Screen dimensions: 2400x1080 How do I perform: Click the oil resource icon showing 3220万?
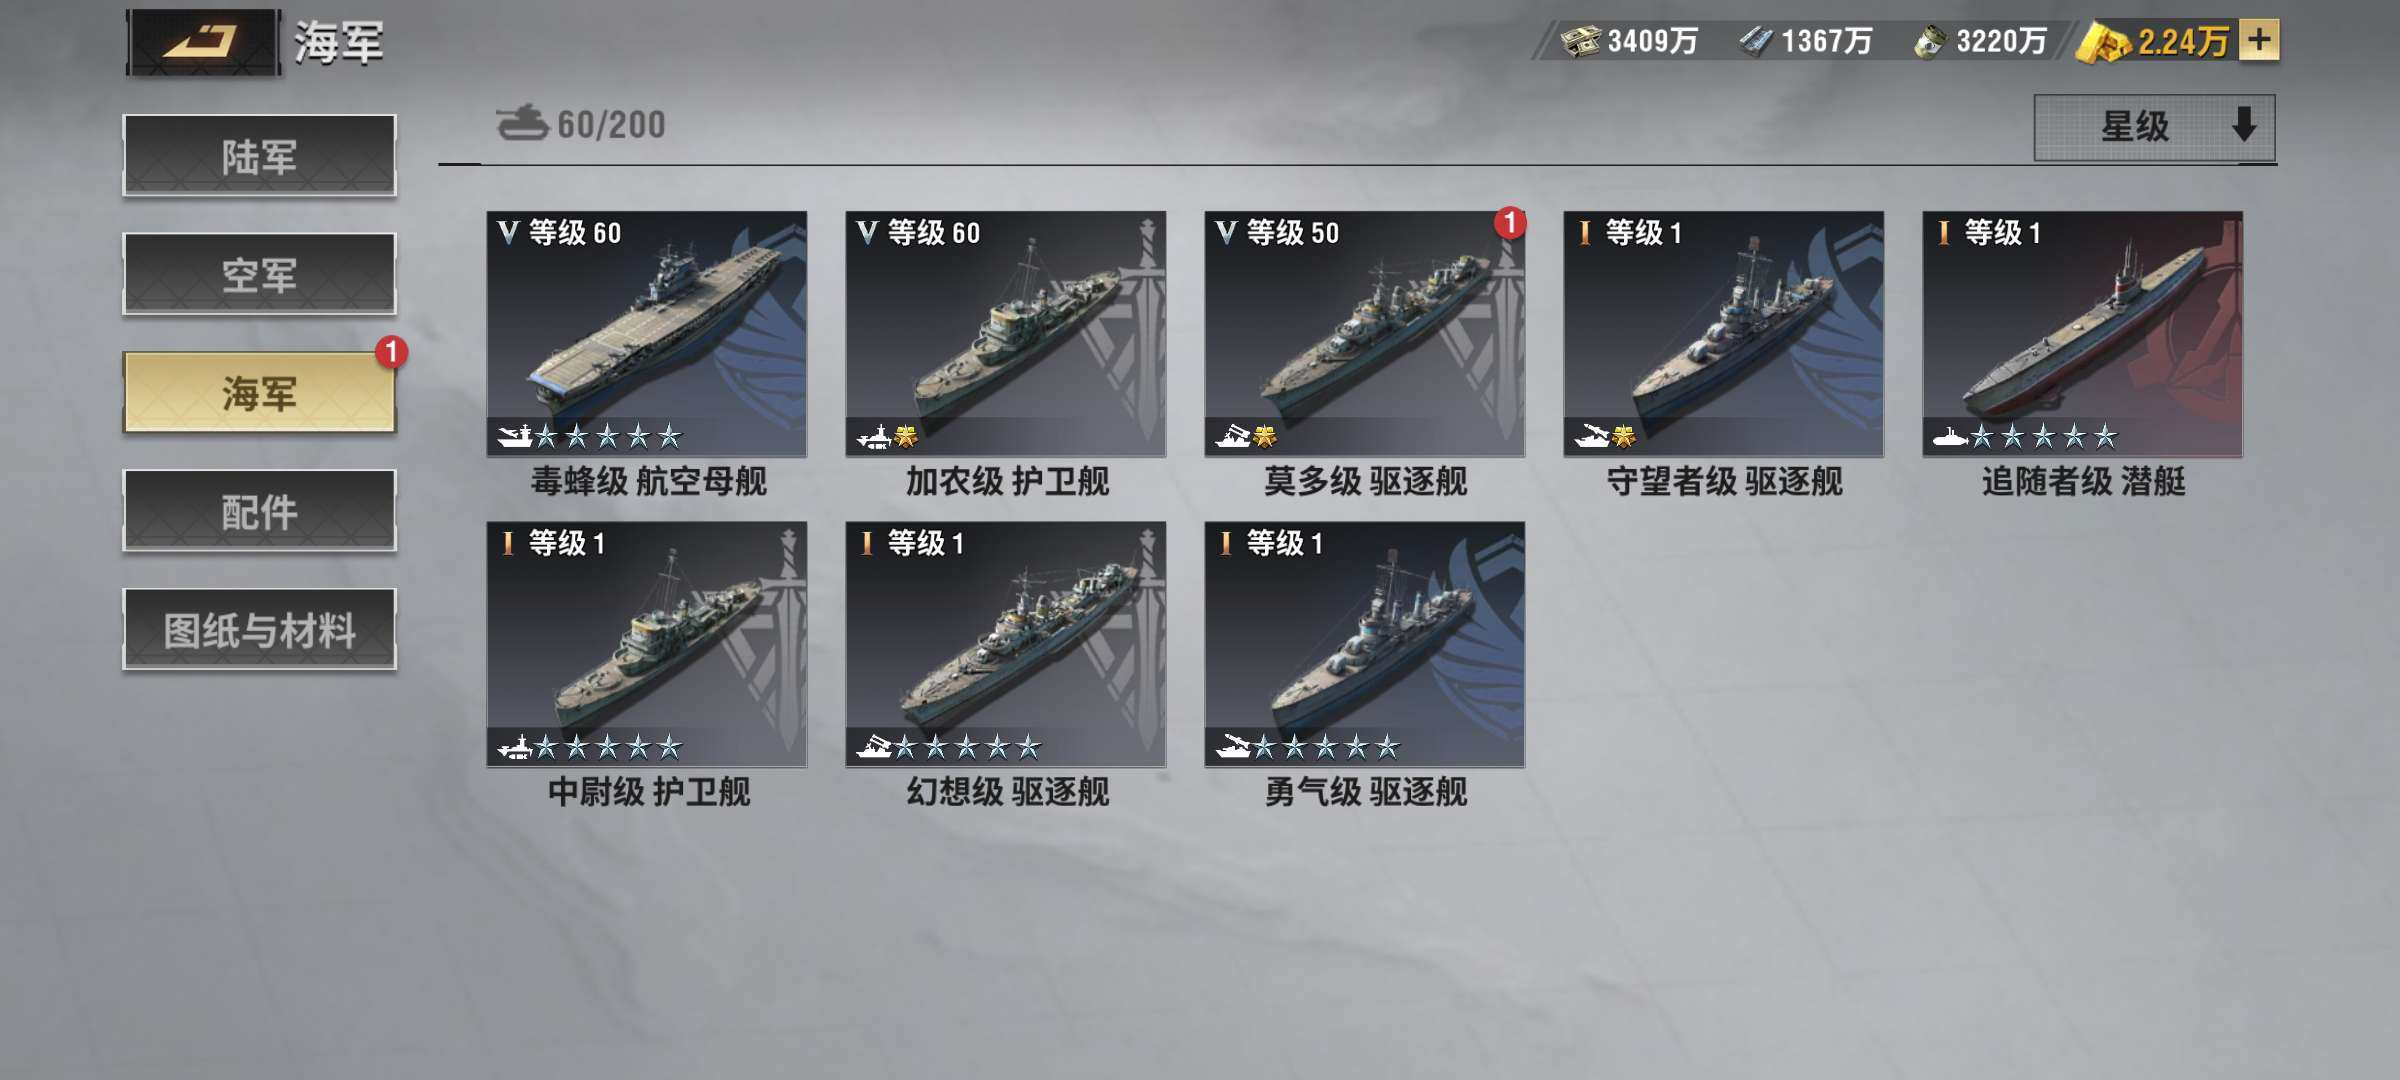click(1930, 41)
